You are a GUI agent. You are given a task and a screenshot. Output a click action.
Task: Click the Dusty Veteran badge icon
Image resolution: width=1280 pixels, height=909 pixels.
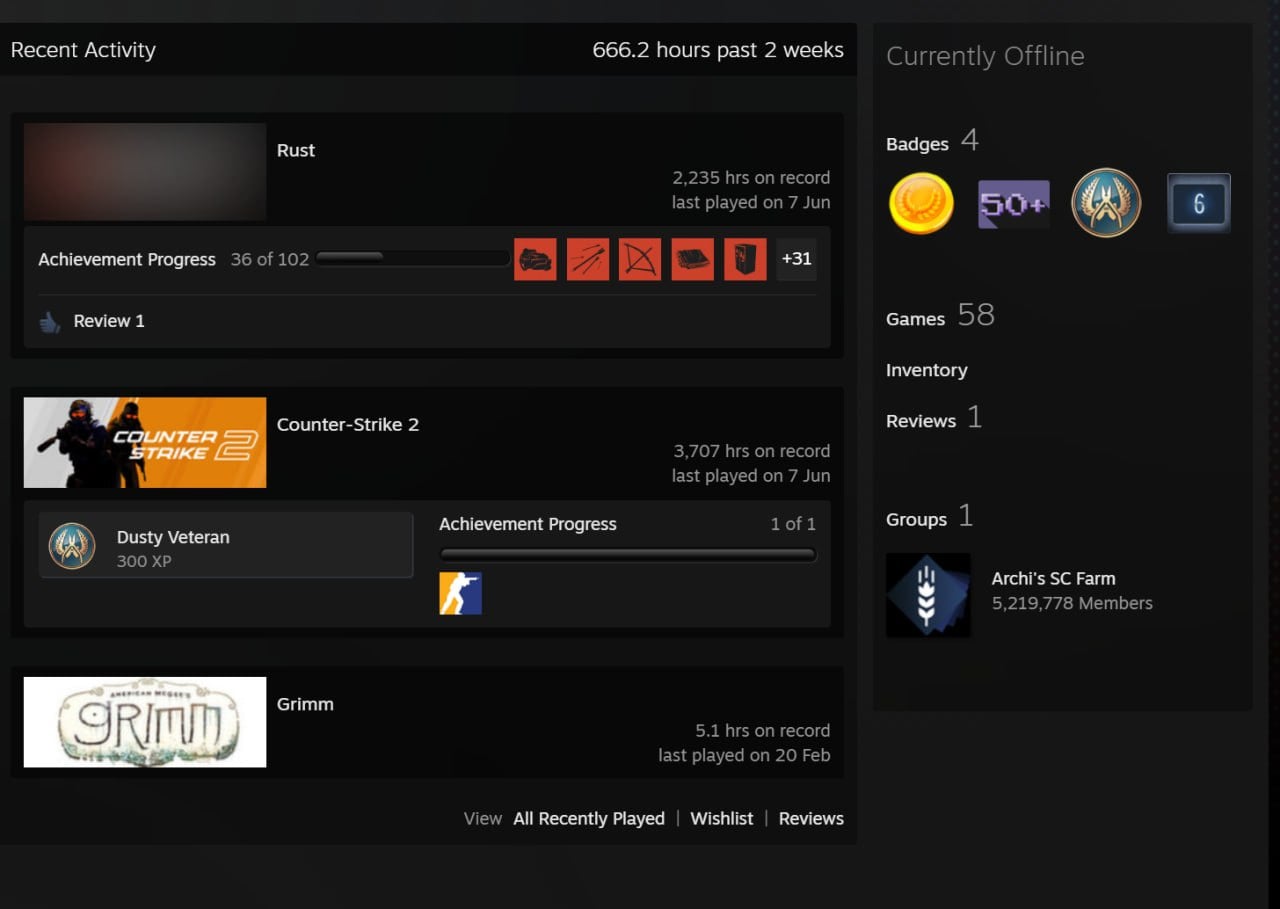click(x=72, y=546)
